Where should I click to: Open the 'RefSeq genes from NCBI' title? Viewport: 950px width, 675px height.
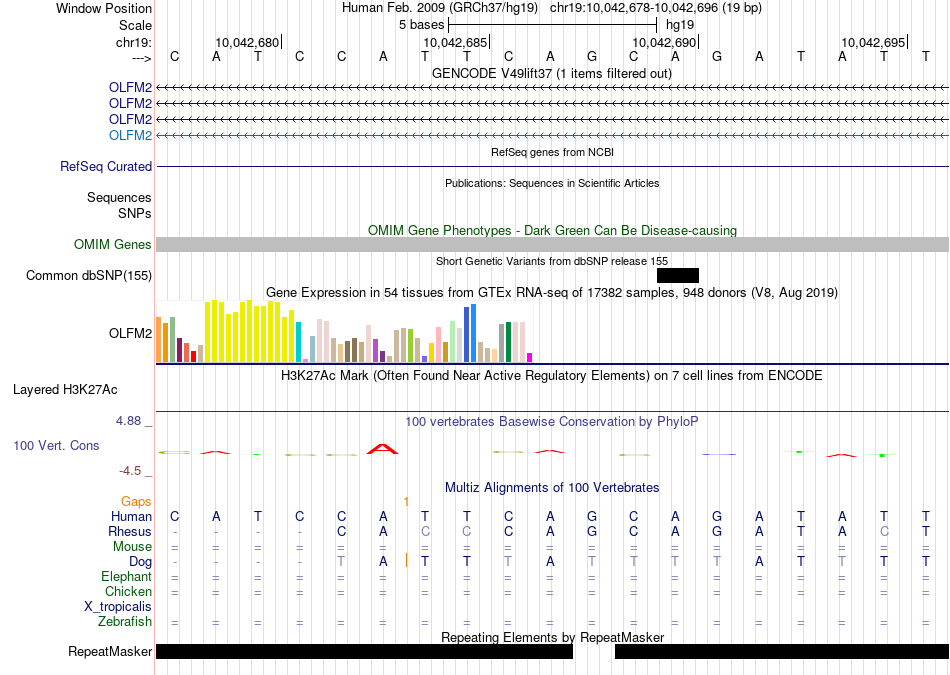[552, 152]
